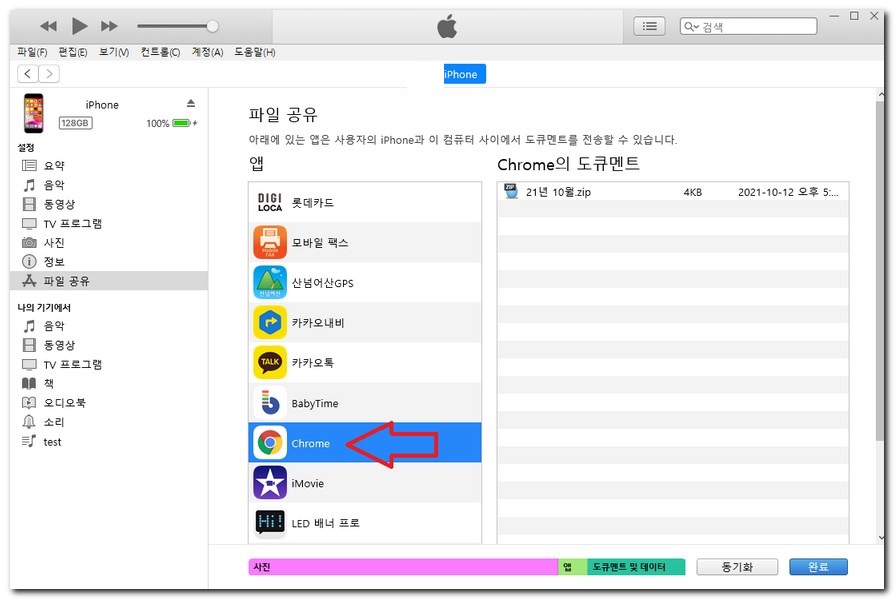Click the volume slider knob
The height and width of the screenshot is (600, 896).
click(x=212, y=26)
